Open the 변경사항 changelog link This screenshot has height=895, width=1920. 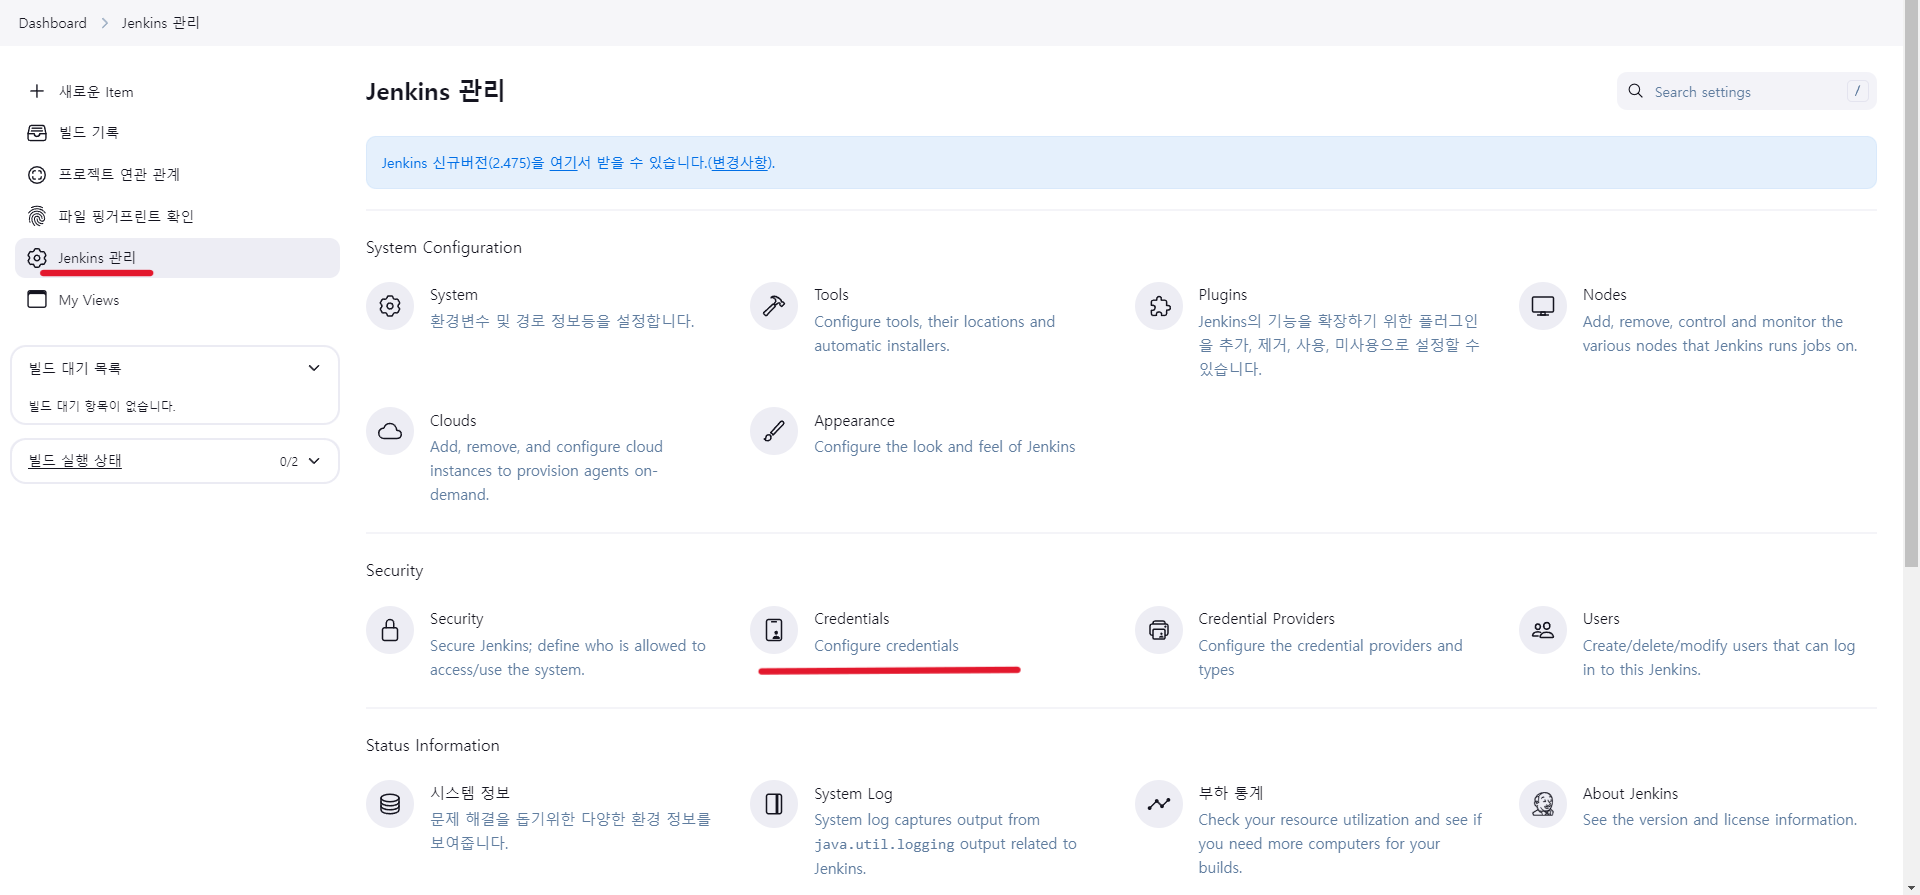[x=740, y=162]
